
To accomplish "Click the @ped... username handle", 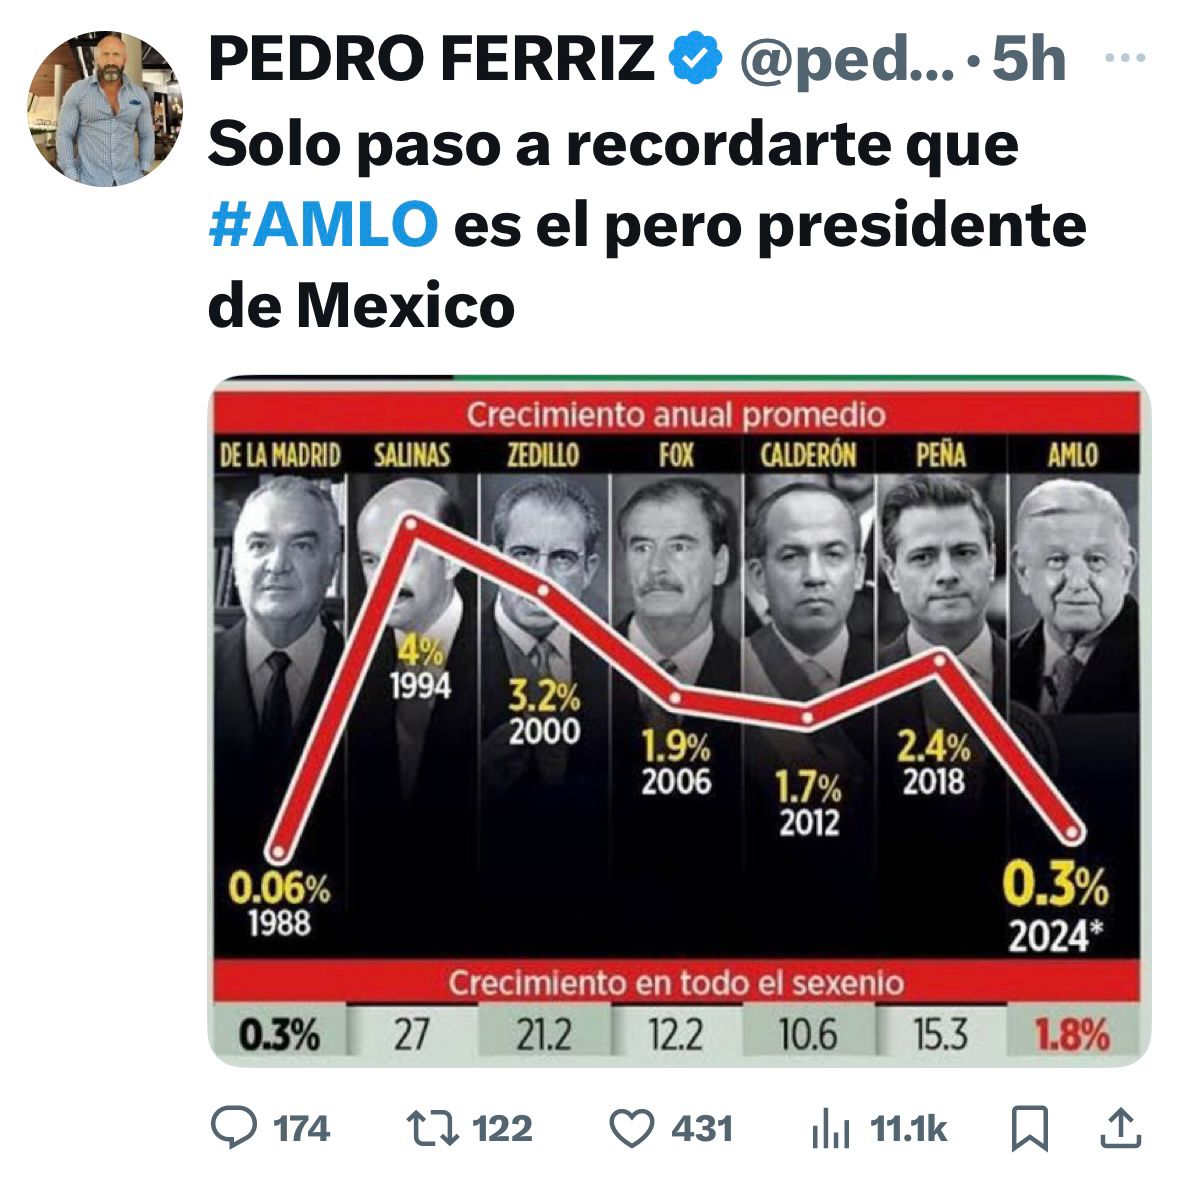I will point(846,58).
